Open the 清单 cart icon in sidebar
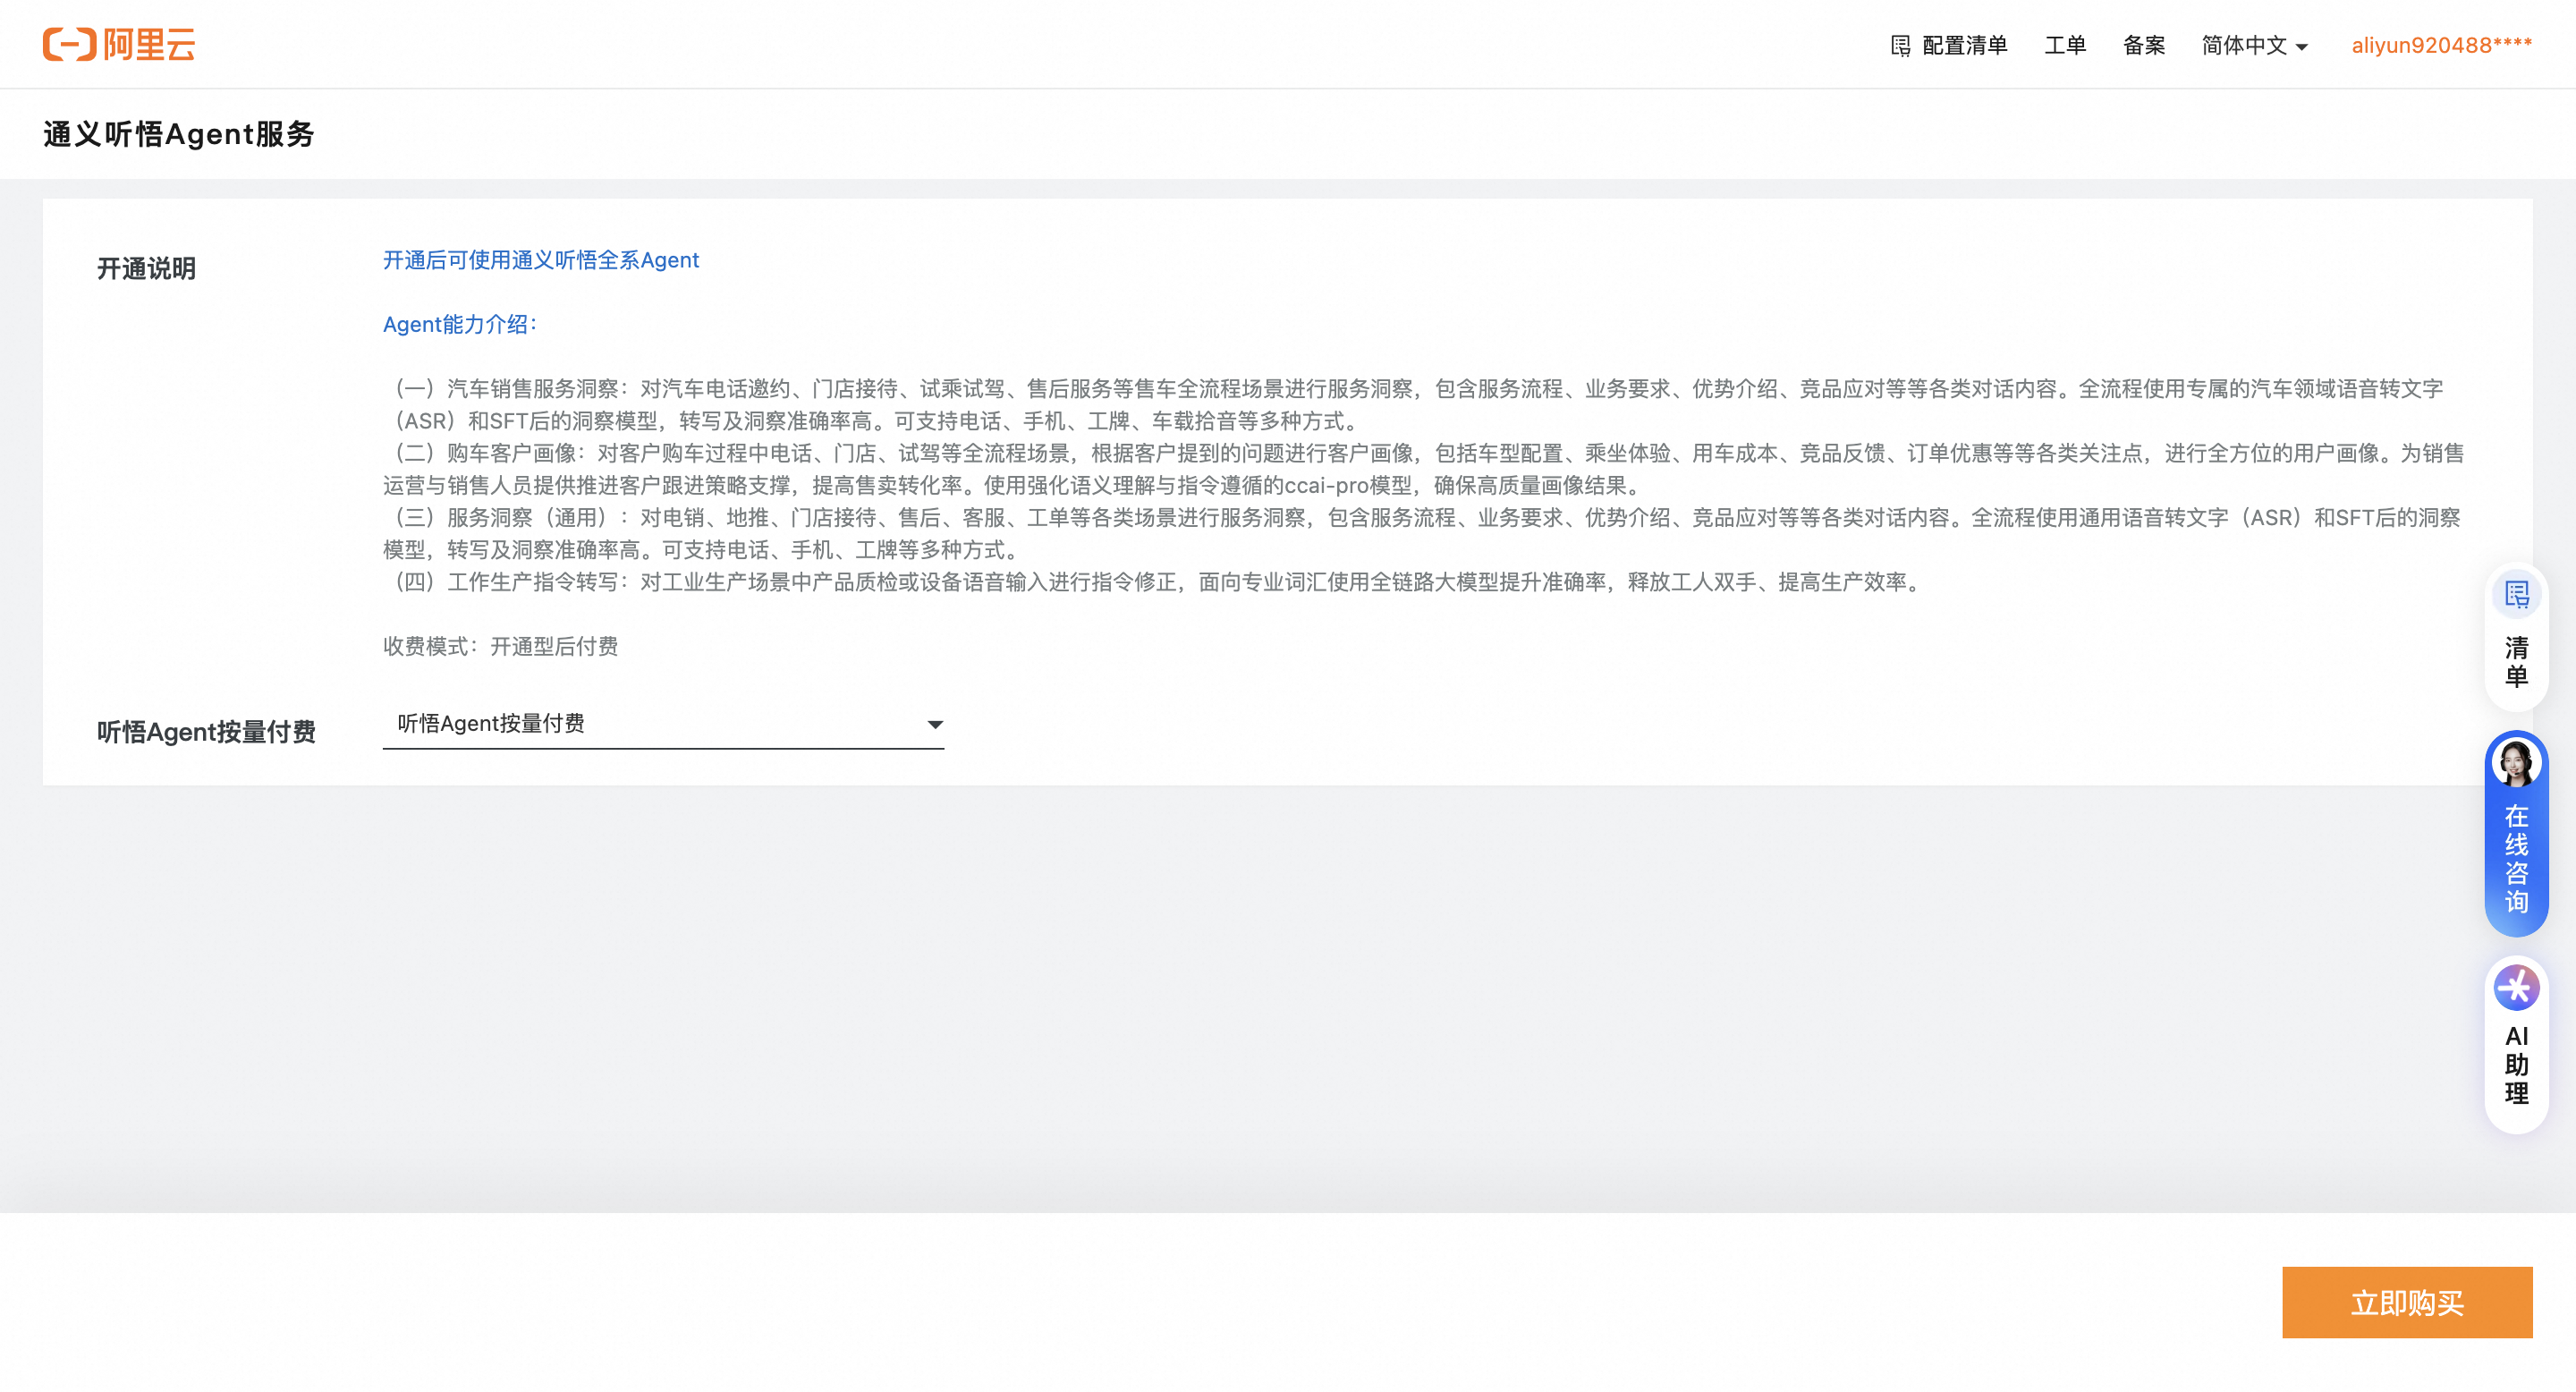This screenshot has height=1392, width=2576. (x=2516, y=595)
